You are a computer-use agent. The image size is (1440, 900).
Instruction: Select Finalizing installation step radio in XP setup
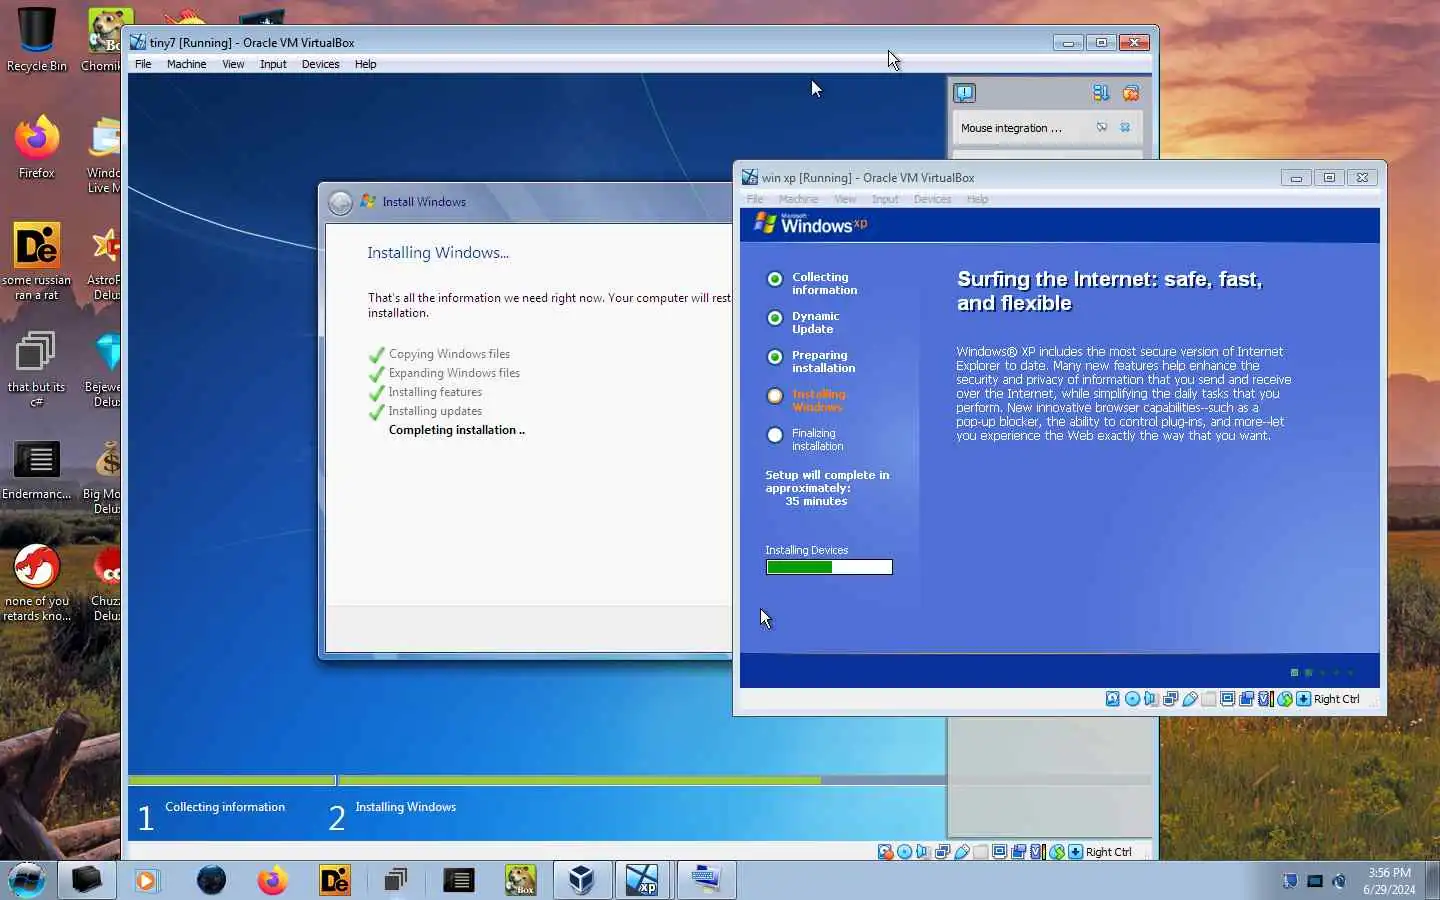coord(775,435)
